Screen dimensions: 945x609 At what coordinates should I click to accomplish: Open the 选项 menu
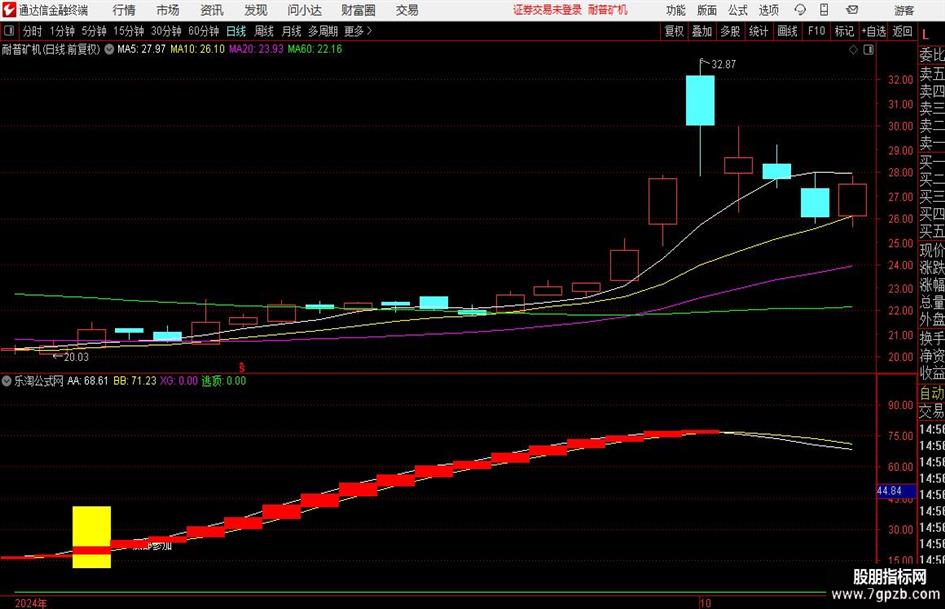tap(768, 10)
